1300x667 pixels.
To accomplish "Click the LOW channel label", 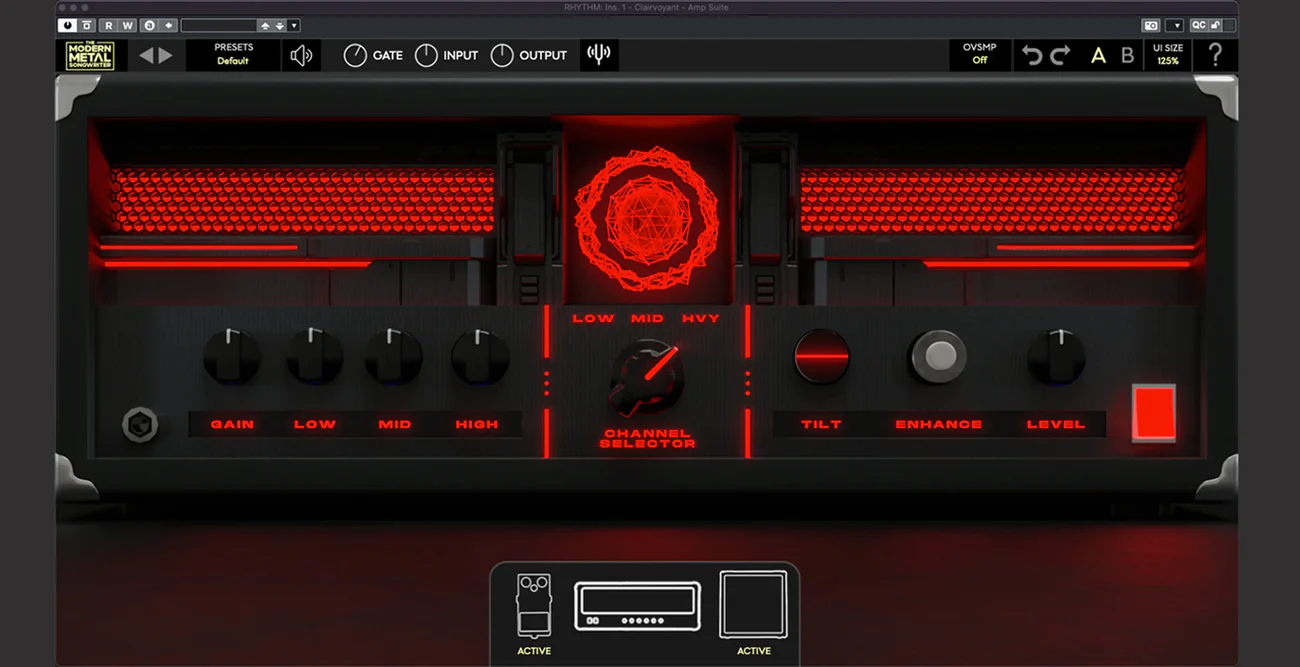I will click(x=593, y=318).
